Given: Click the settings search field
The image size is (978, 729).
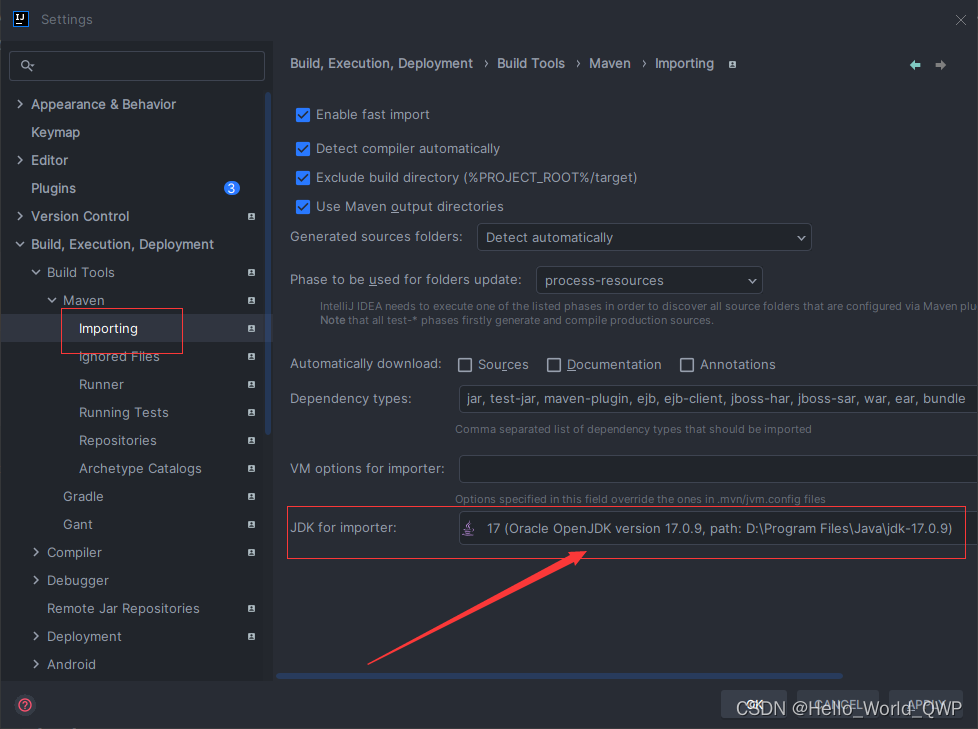Looking at the screenshot, I should [137, 65].
